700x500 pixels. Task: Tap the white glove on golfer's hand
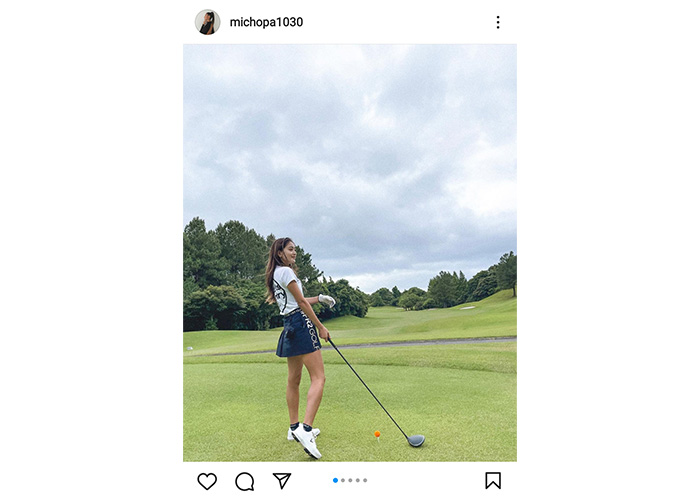tap(327, 300)
